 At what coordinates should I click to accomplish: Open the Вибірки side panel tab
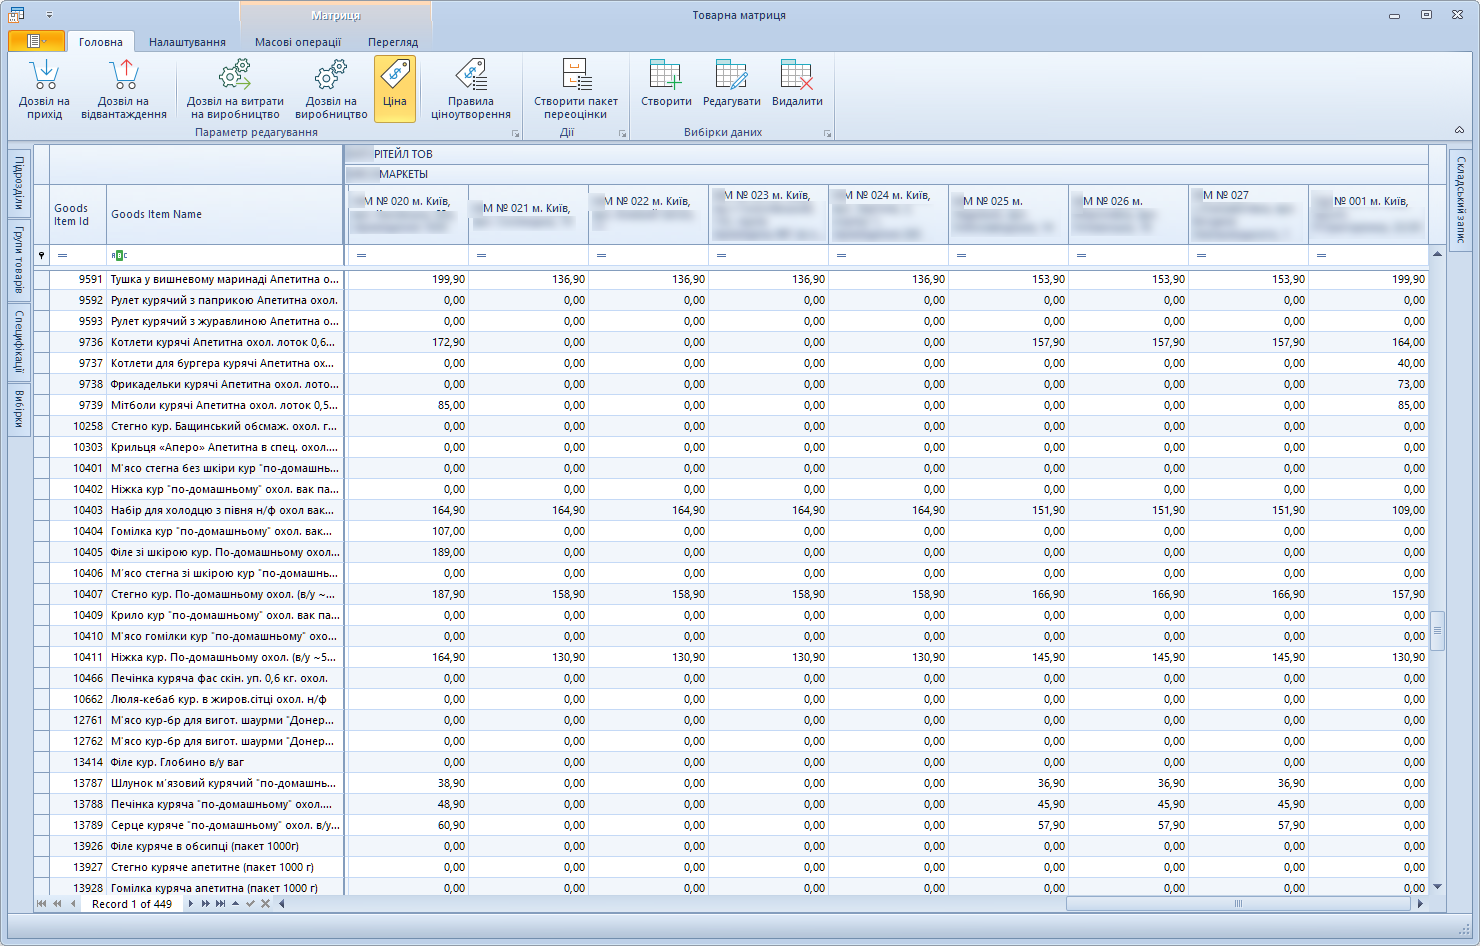coord(19,409)
